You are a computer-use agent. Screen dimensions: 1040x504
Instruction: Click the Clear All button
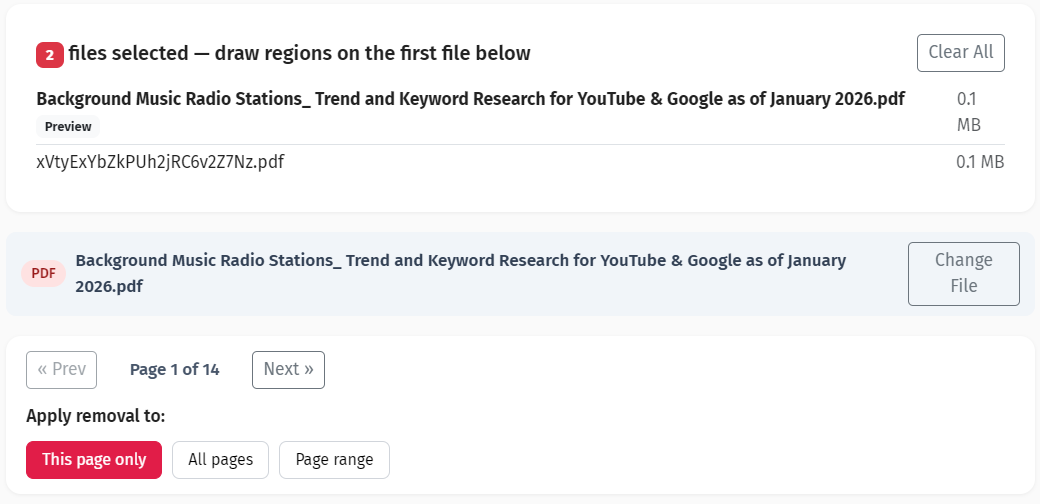point(960,53)
